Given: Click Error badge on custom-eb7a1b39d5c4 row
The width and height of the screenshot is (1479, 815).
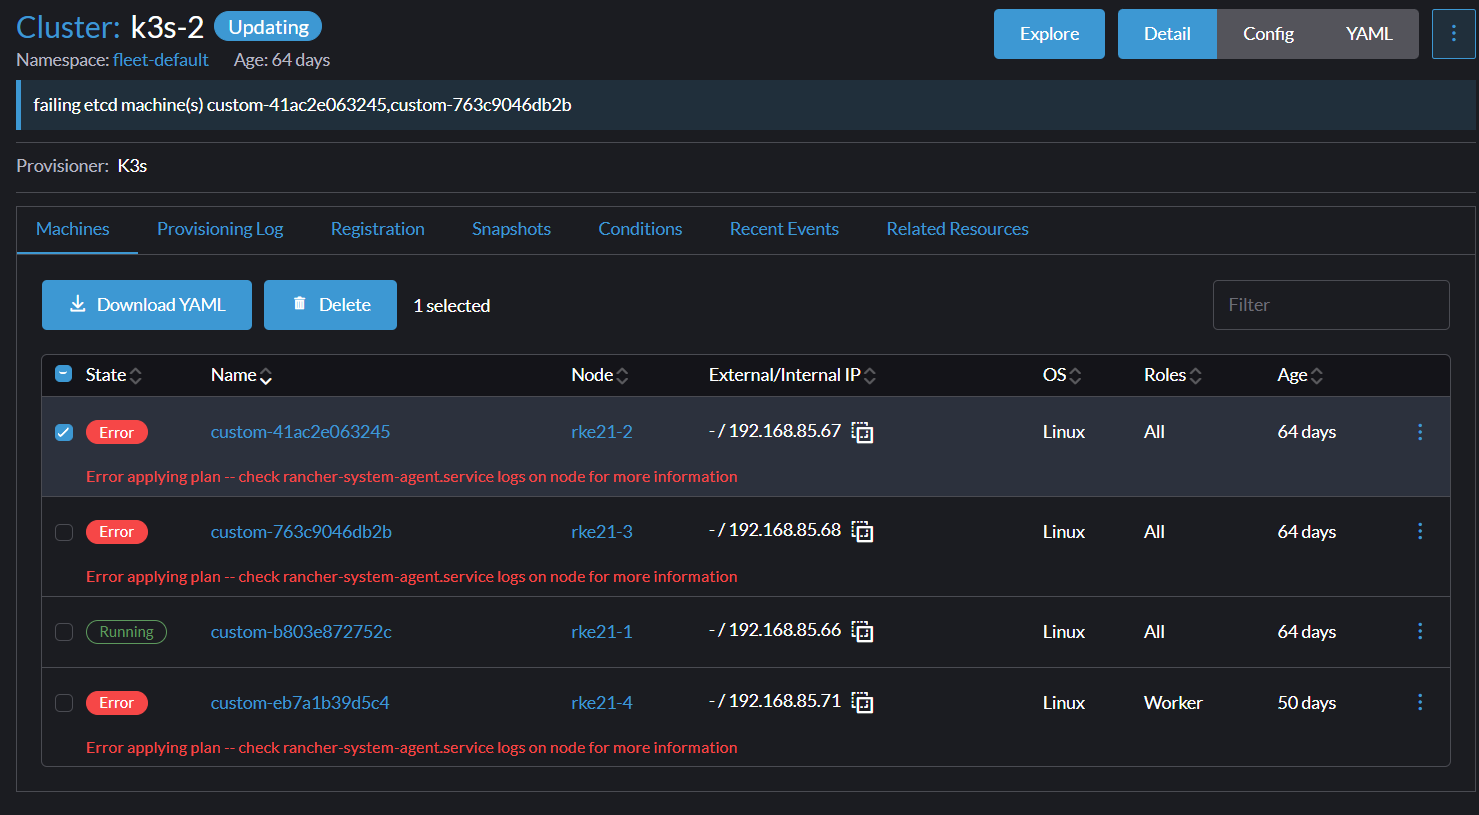Looking at the screenshot, I should 116,703.
